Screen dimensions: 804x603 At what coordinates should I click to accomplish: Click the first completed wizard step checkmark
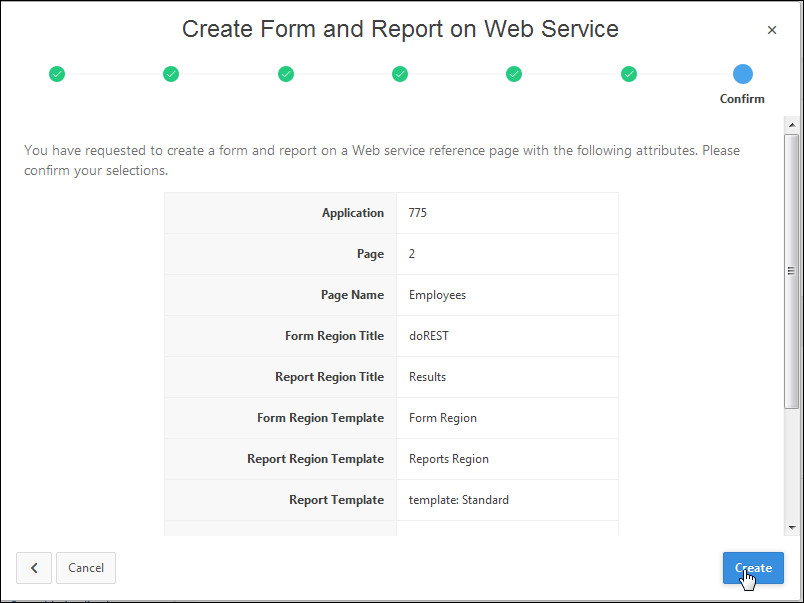[x=57, y=73]
